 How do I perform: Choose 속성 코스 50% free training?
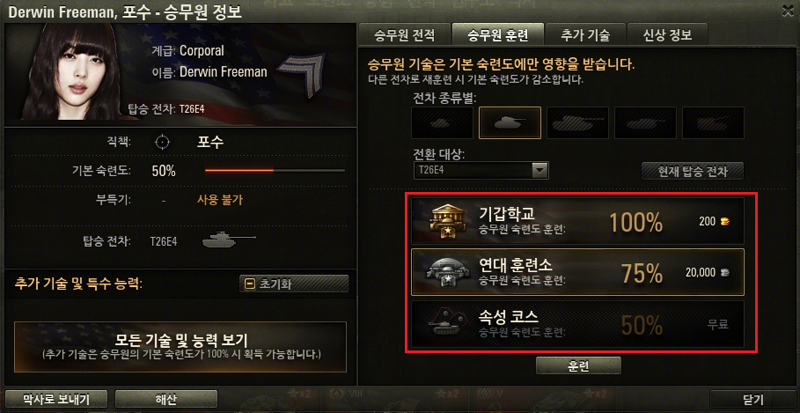tap(578, 324)
